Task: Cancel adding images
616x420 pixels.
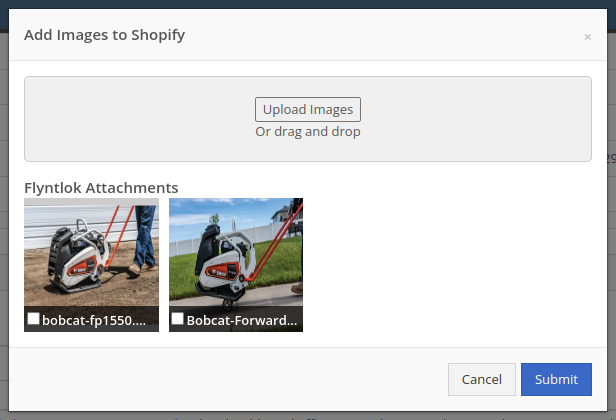Action: click(482, 379)
